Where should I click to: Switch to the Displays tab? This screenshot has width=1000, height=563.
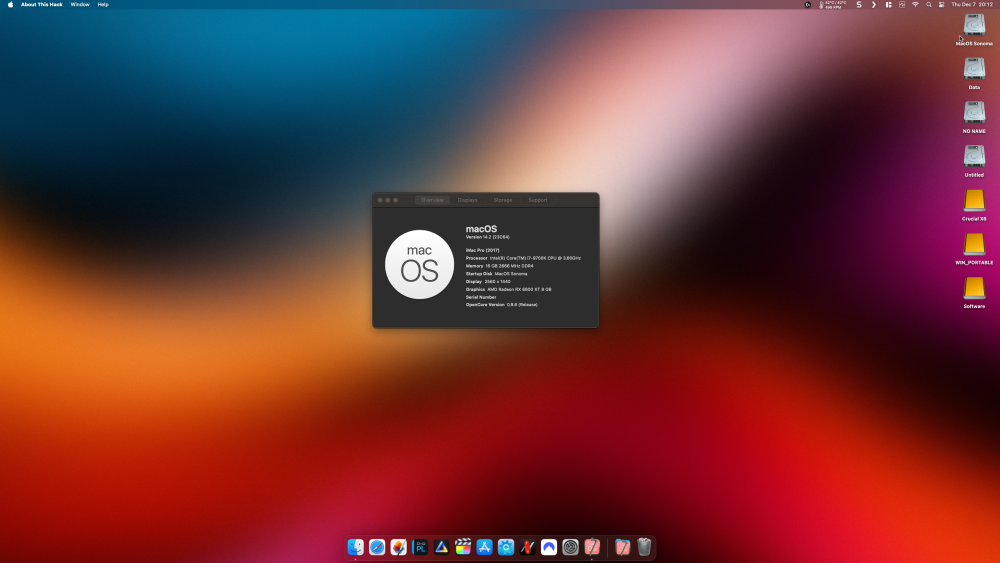(467, 200)
